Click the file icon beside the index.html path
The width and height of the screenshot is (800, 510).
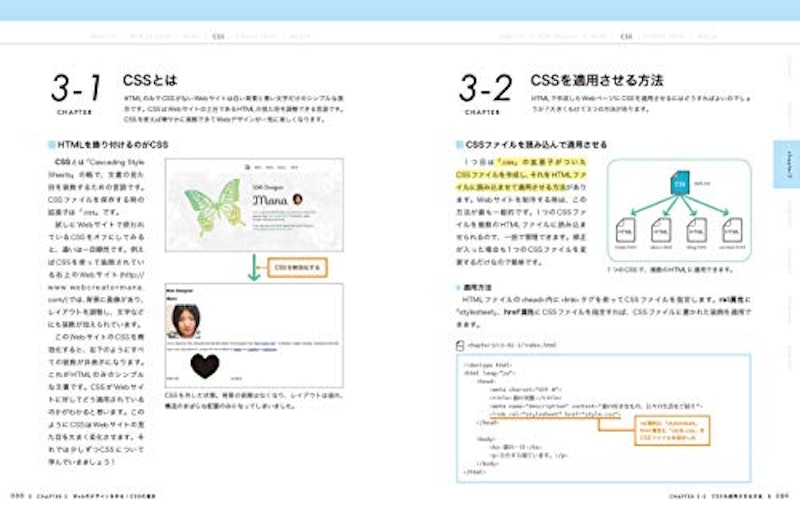[x=460, y=345]
